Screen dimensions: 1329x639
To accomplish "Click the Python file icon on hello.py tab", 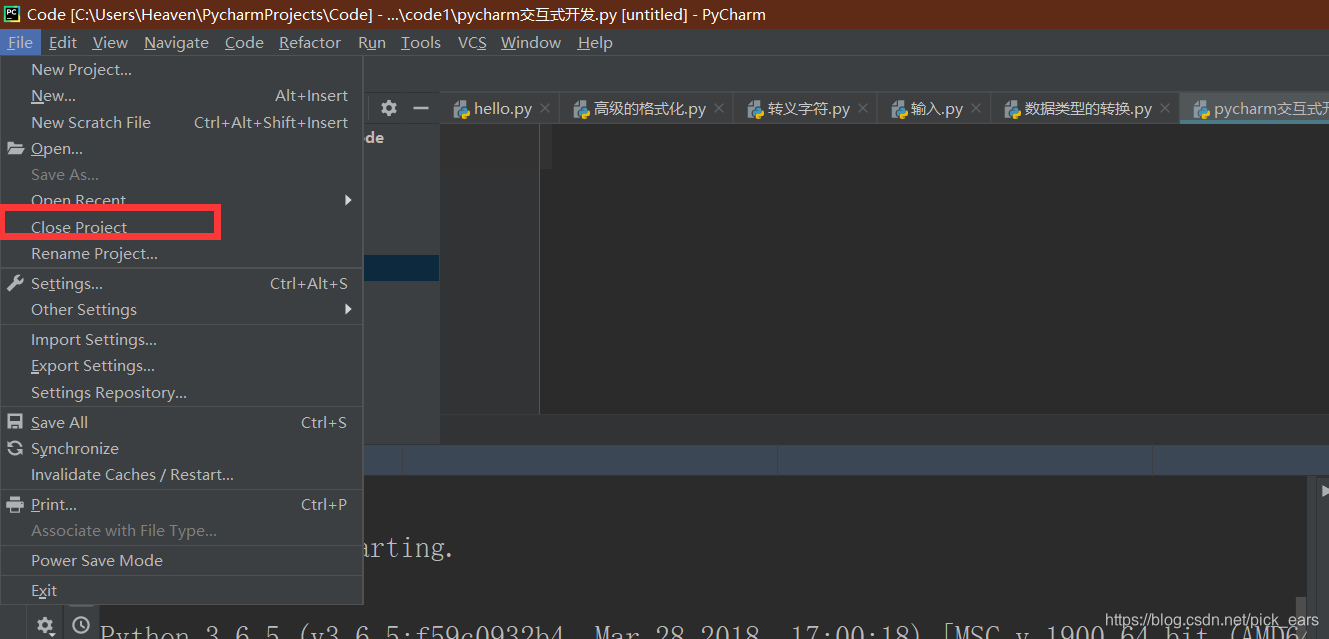I will tap(461, 109).
